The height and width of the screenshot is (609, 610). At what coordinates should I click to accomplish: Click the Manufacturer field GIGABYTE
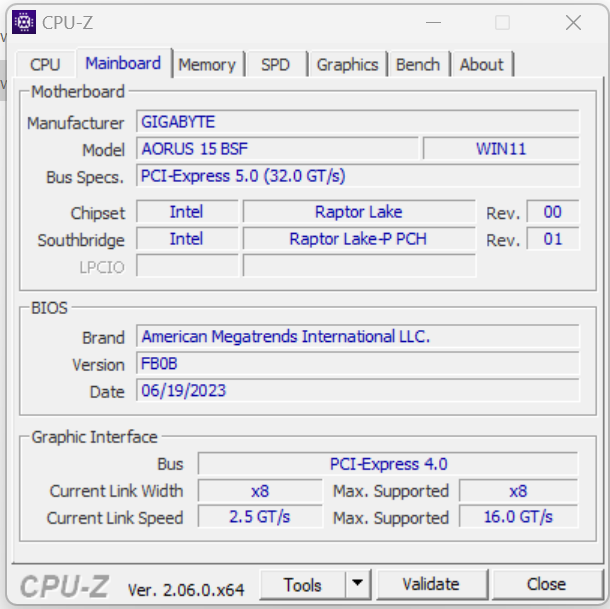(x=358, y=121)
